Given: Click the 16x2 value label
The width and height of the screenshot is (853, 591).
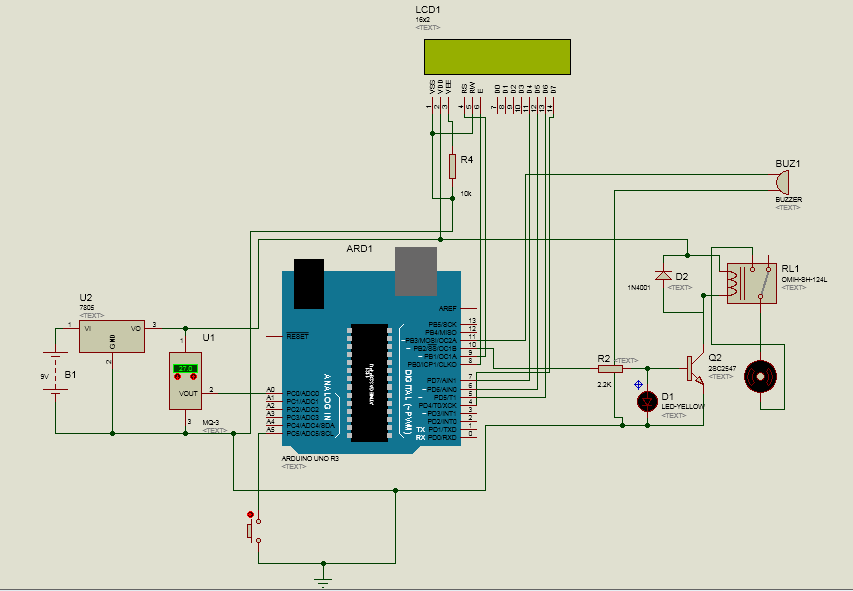Looking at the screenshot, I should pos(423,20).
